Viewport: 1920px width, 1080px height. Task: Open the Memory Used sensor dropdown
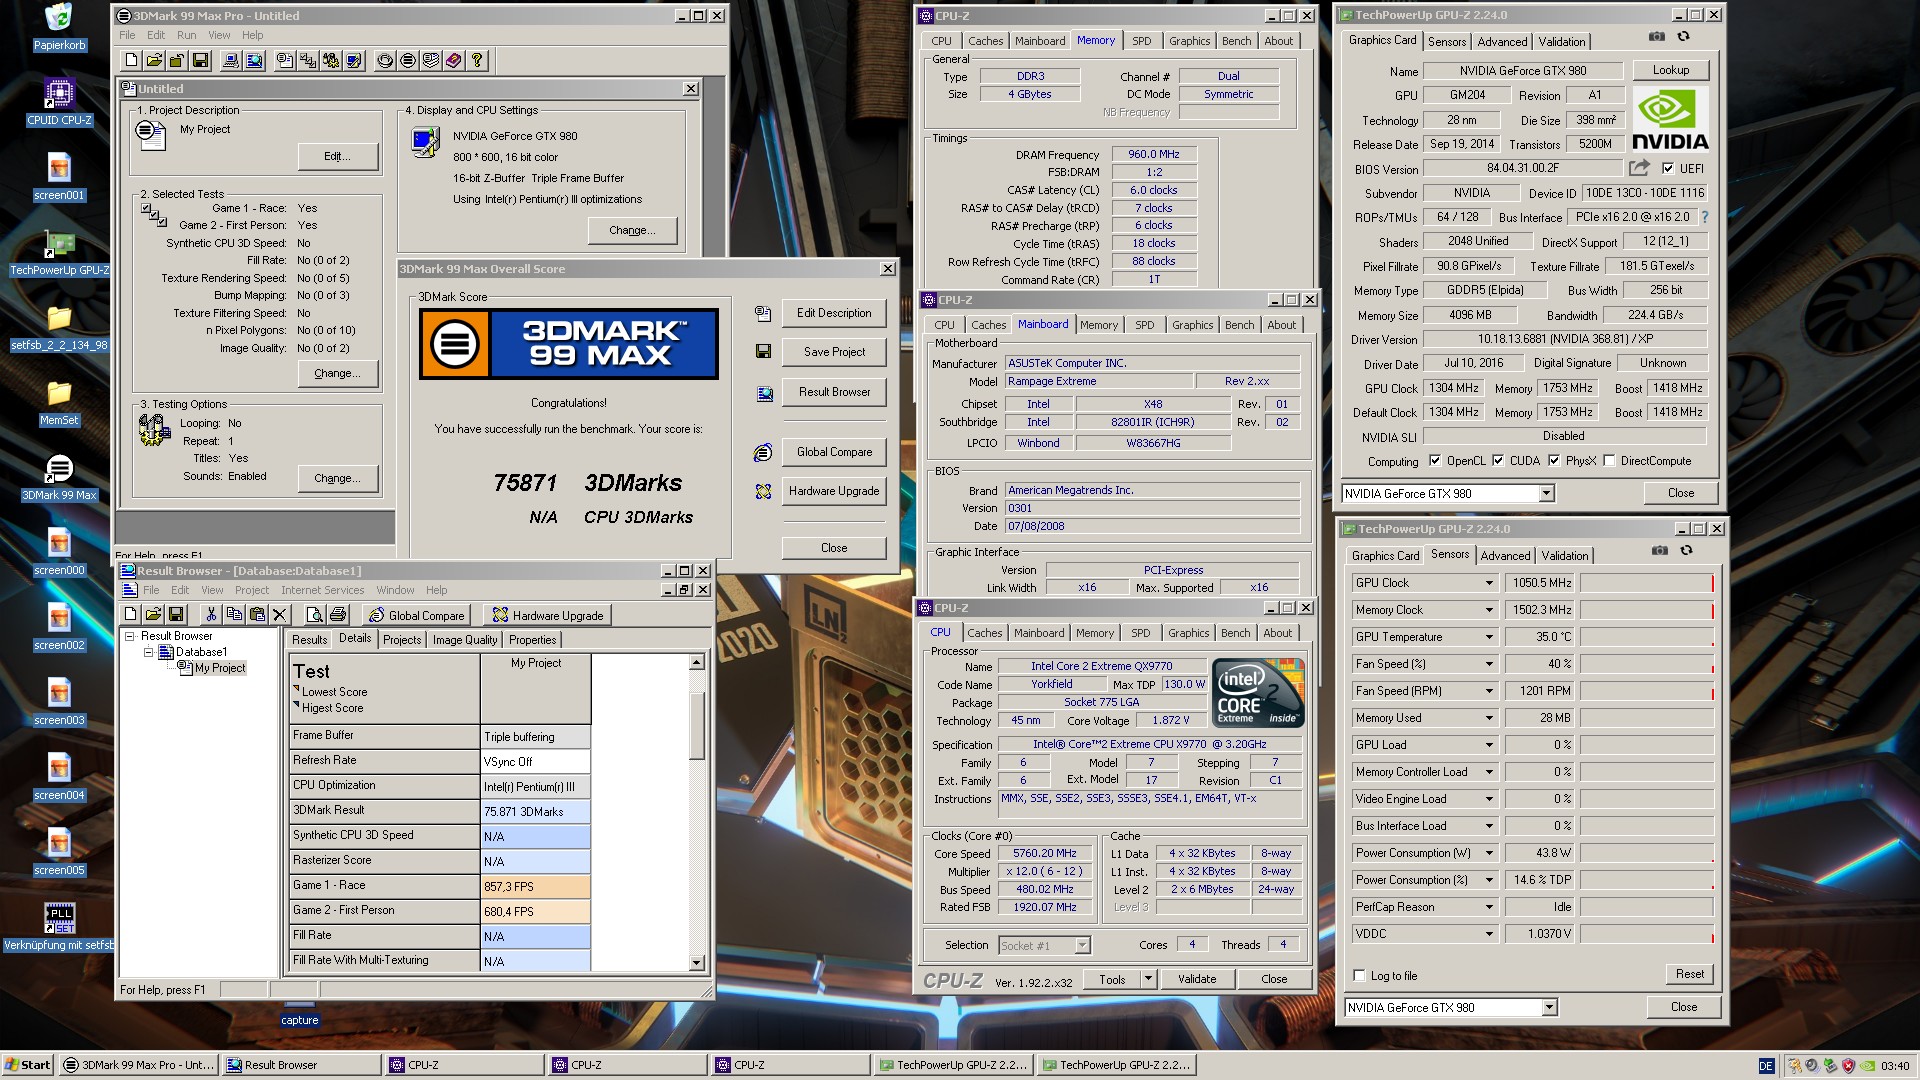tap(1488, 718)
